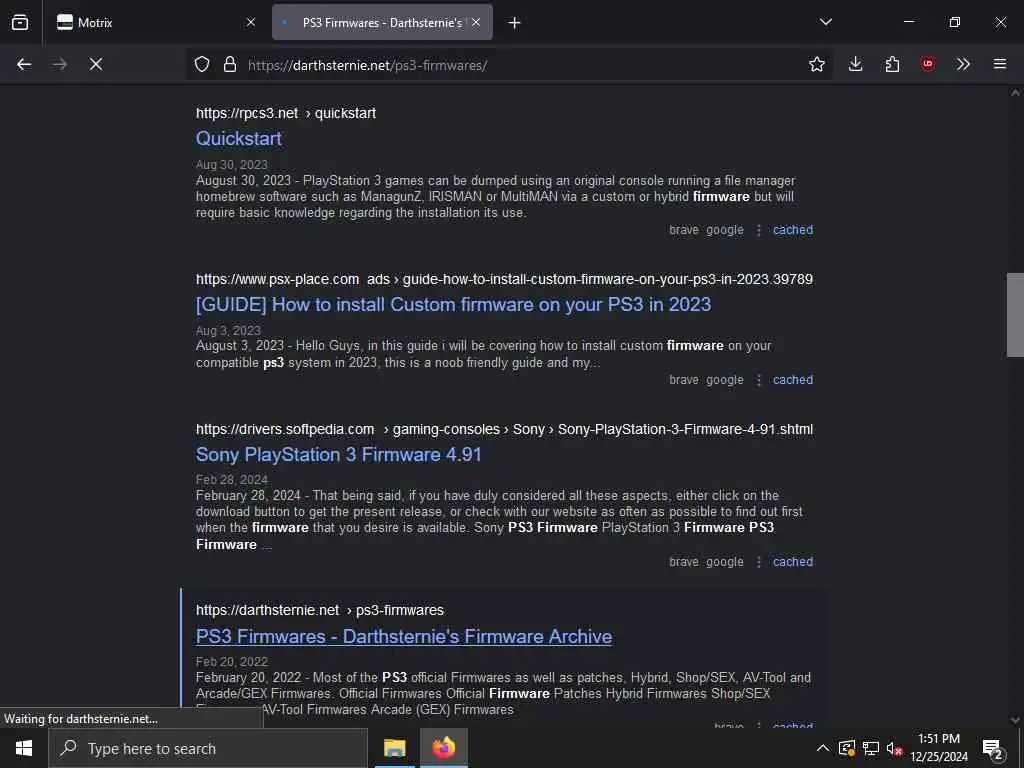Click the security warning tray icon
The image size is (1024, 768).
(847, 748)
